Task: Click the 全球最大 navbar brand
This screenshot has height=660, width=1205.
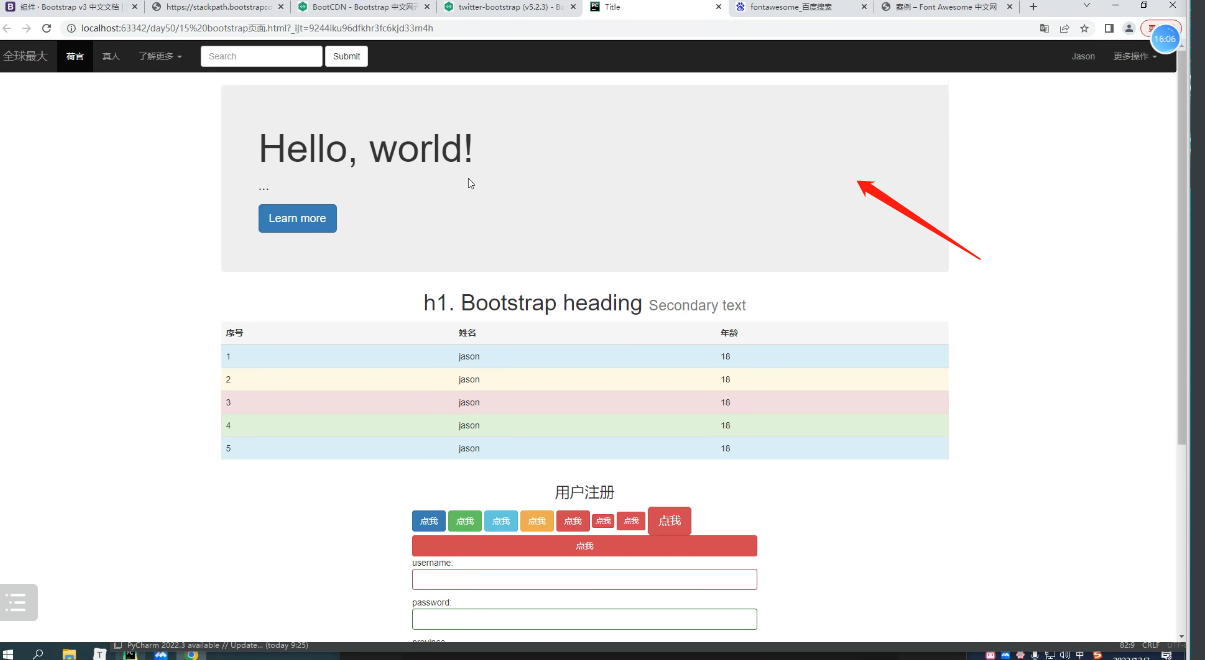Action: (25, 56)
